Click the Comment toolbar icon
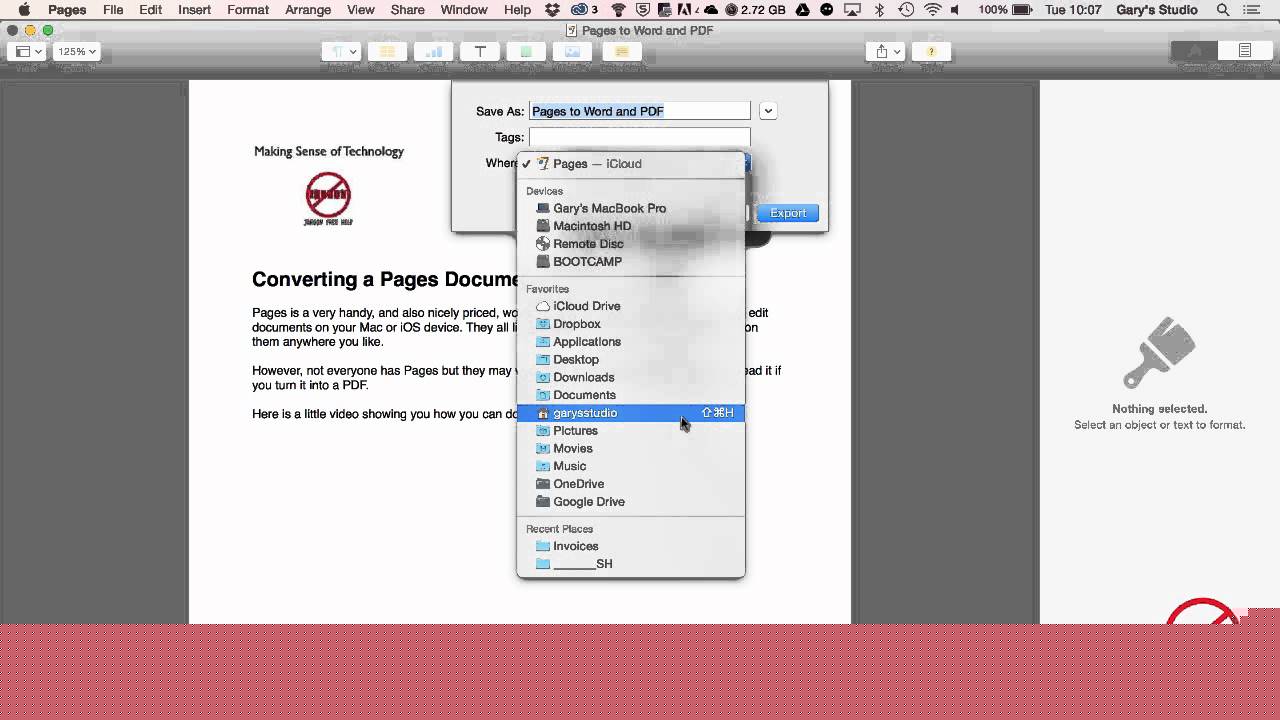The height and width of the screenshot is (720, 1280). tap(621, 51)
